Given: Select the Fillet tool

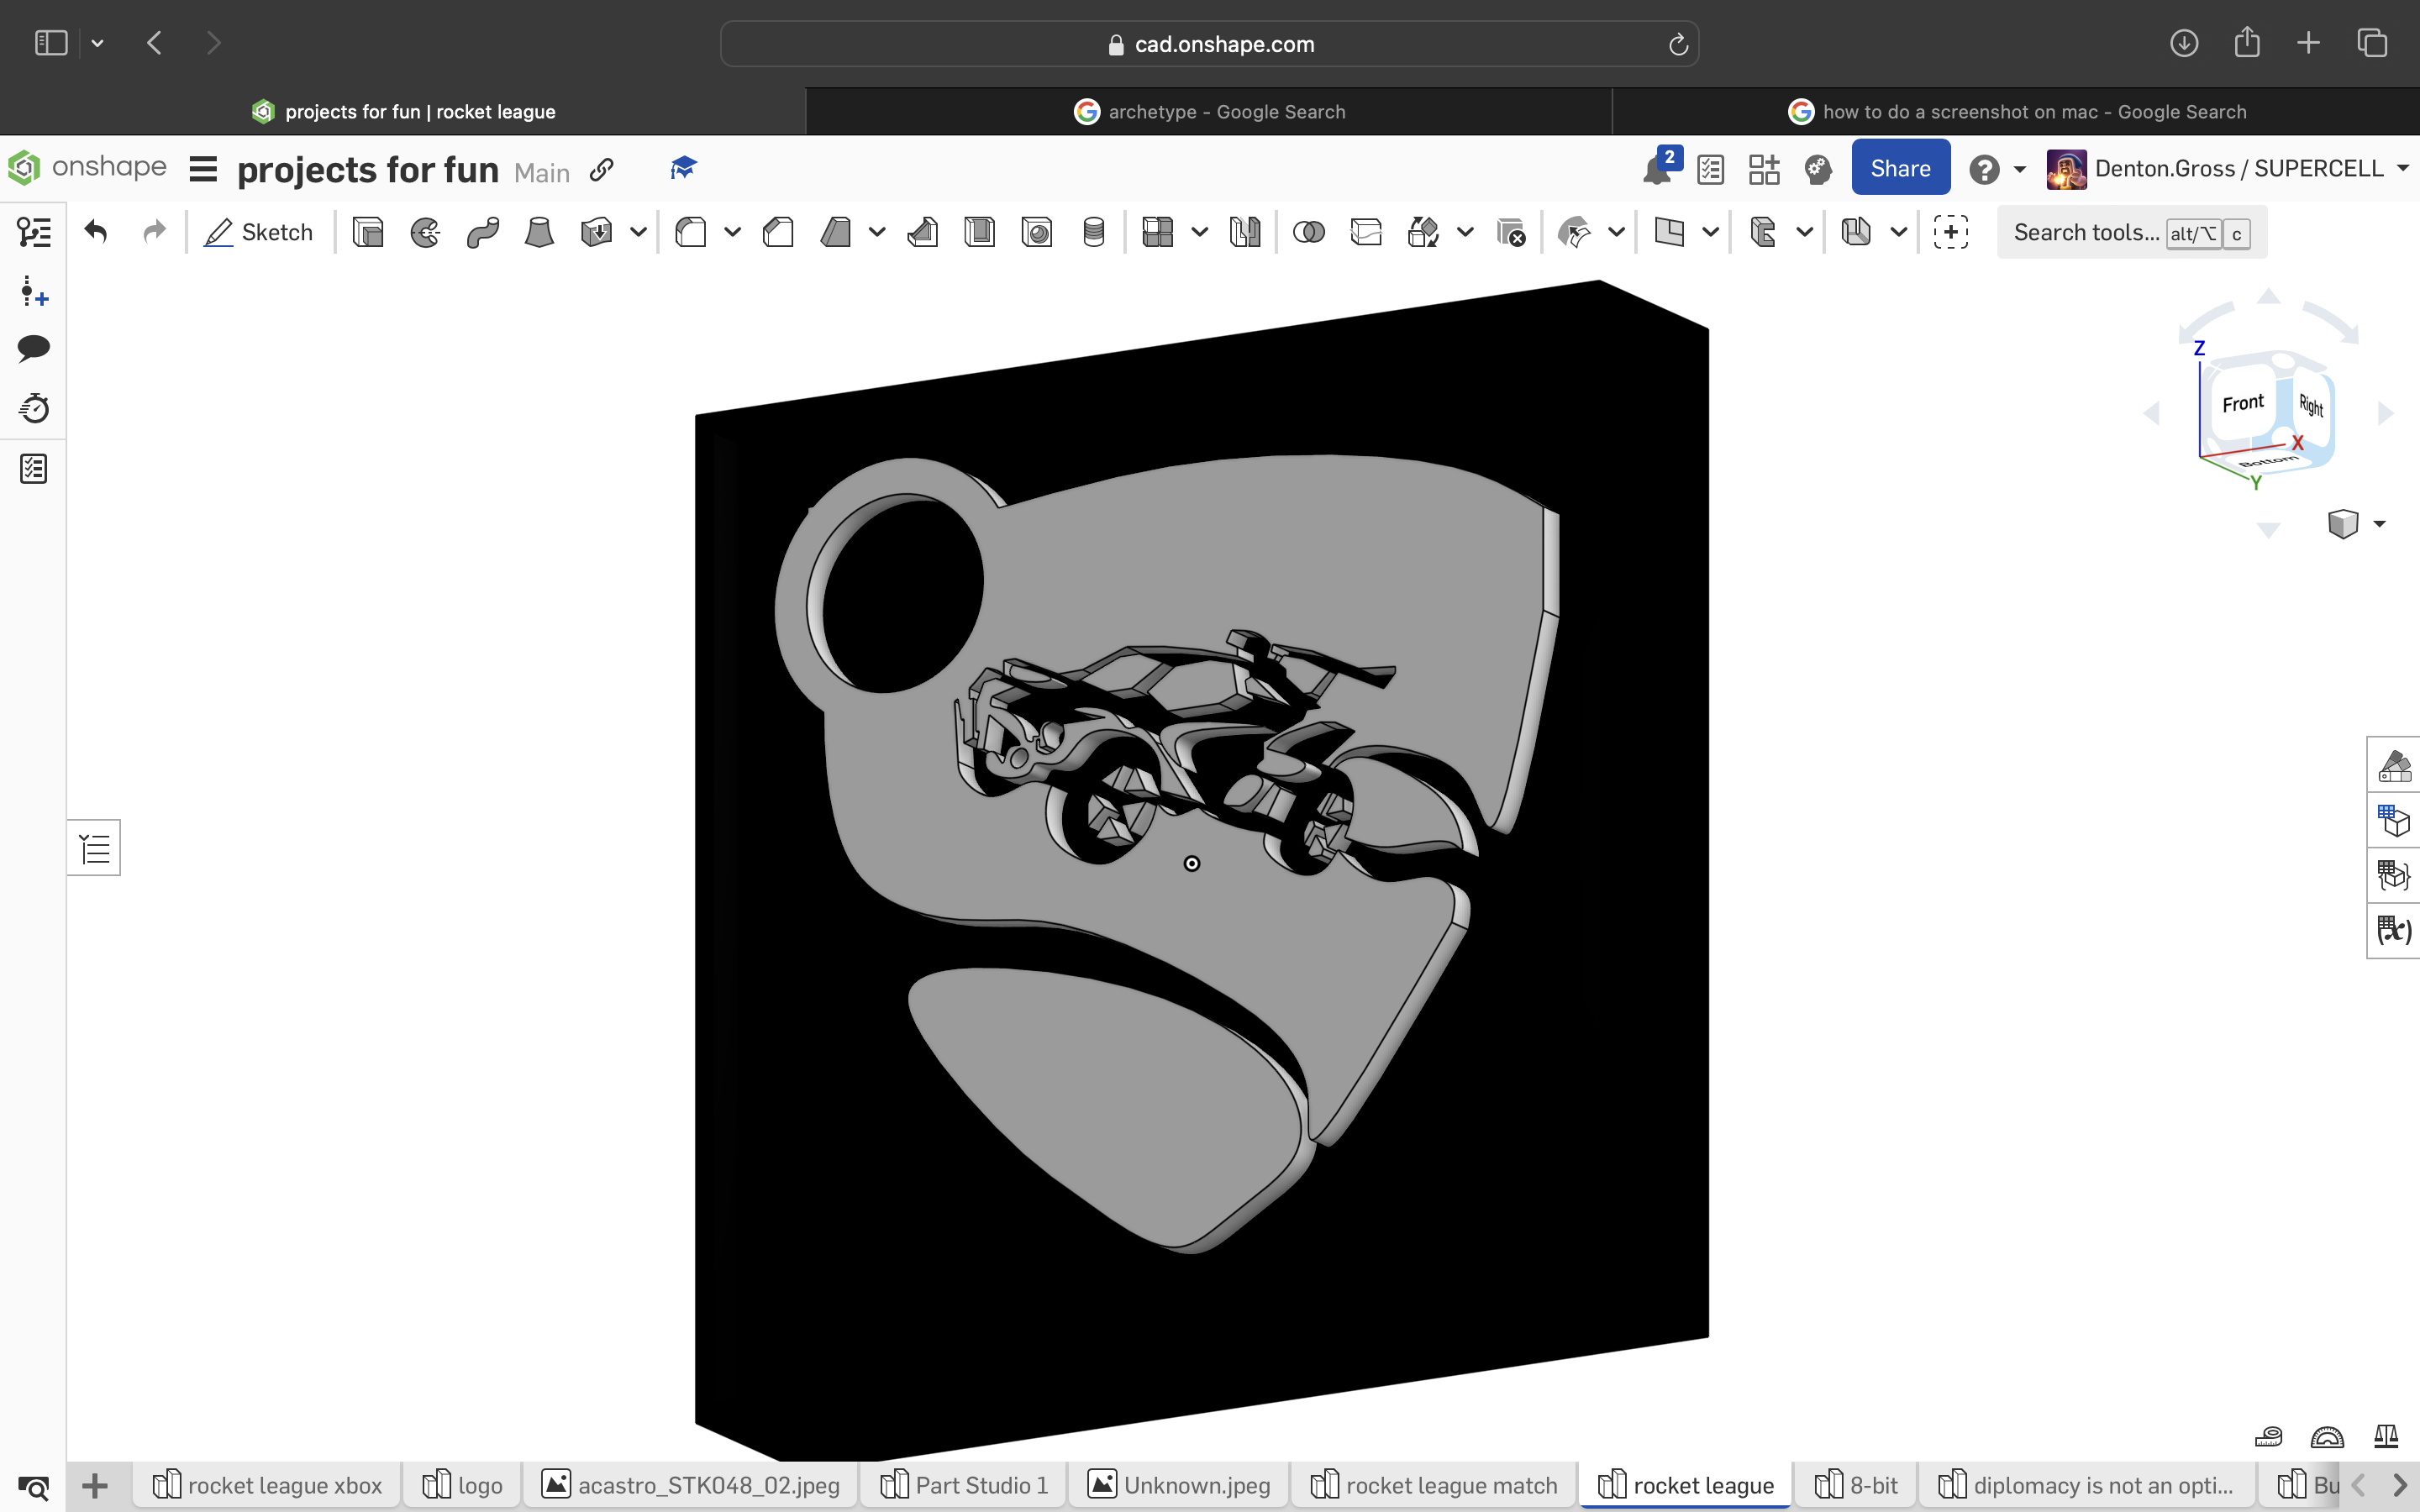Looking at the screenshot, I should point(690,232).
